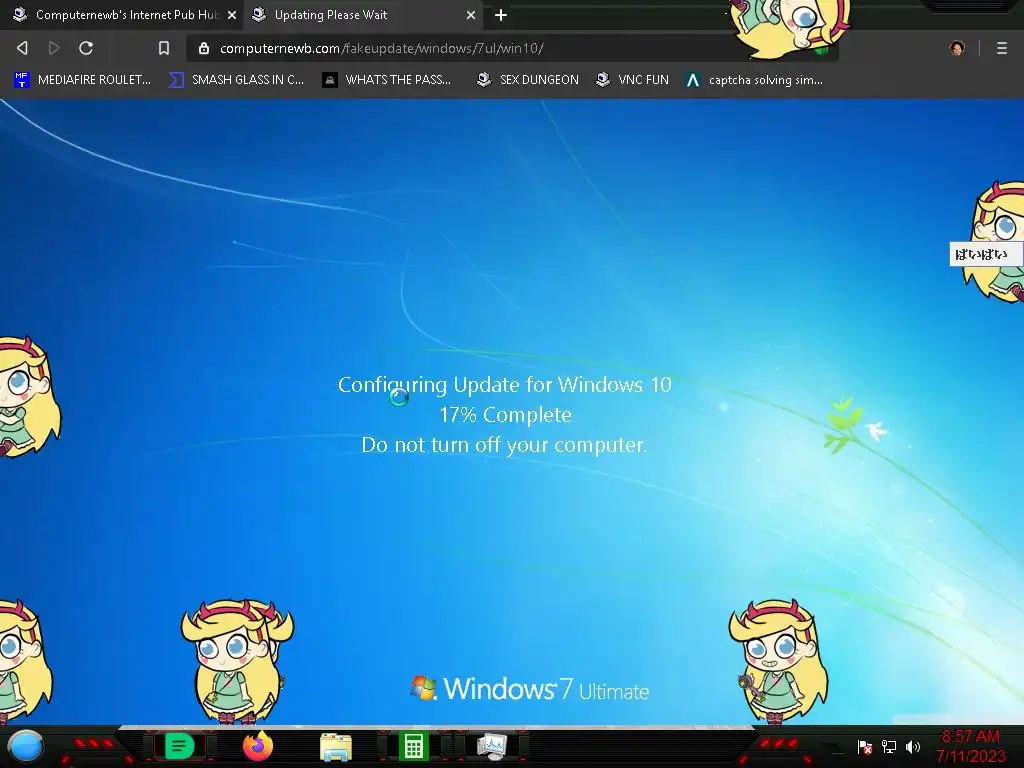Click the volume speaker tray icon
The height and width of the screenshot is (768, 1024).
pos(913,746)
